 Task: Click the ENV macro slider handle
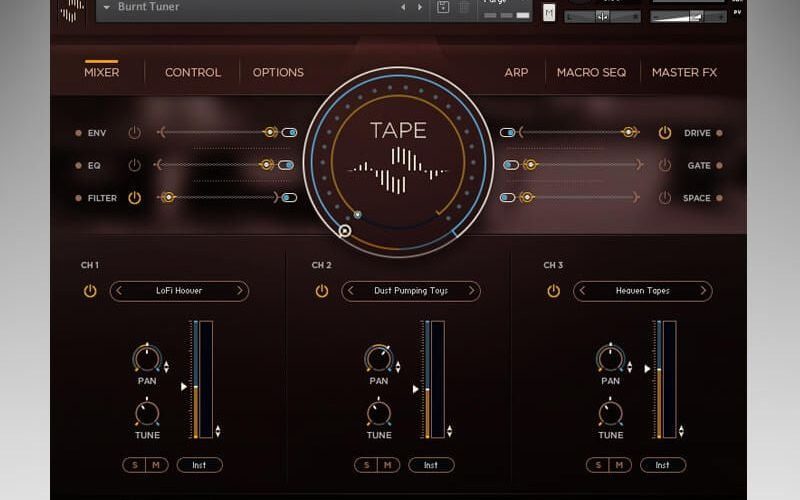(x=270, y=133)
